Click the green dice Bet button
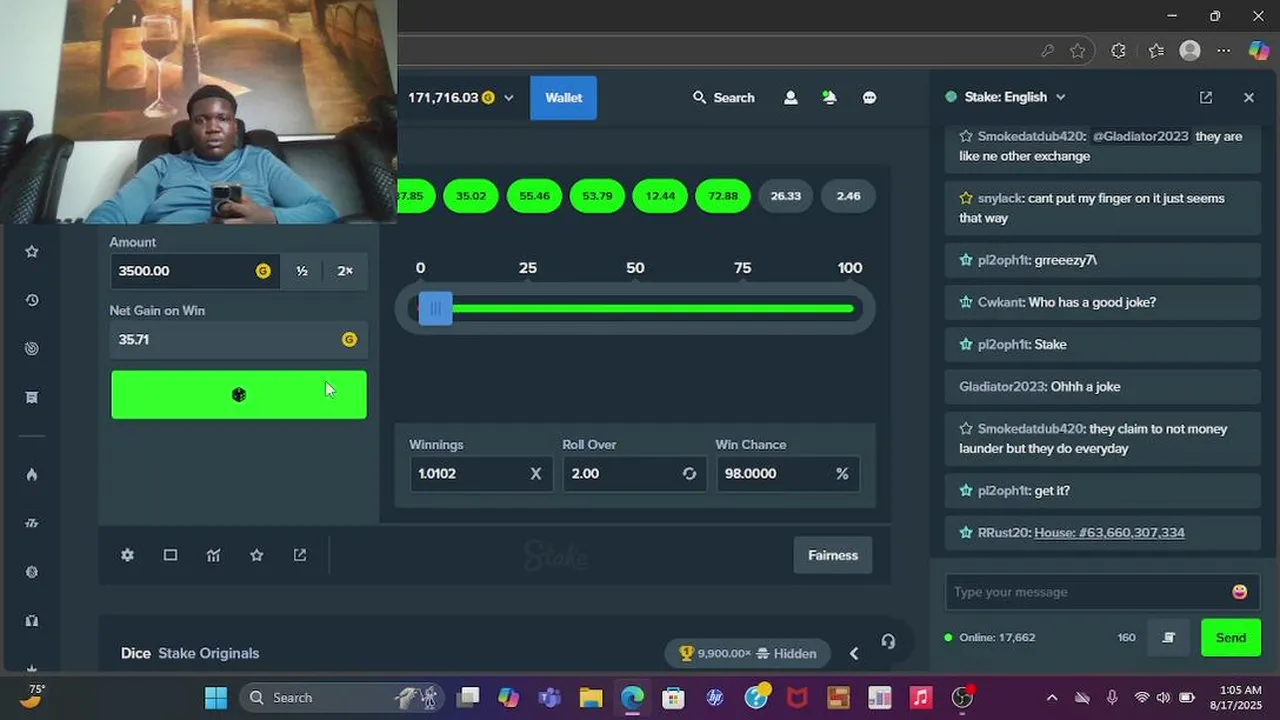The image size is (1280, 720). [x=239, y=395]
